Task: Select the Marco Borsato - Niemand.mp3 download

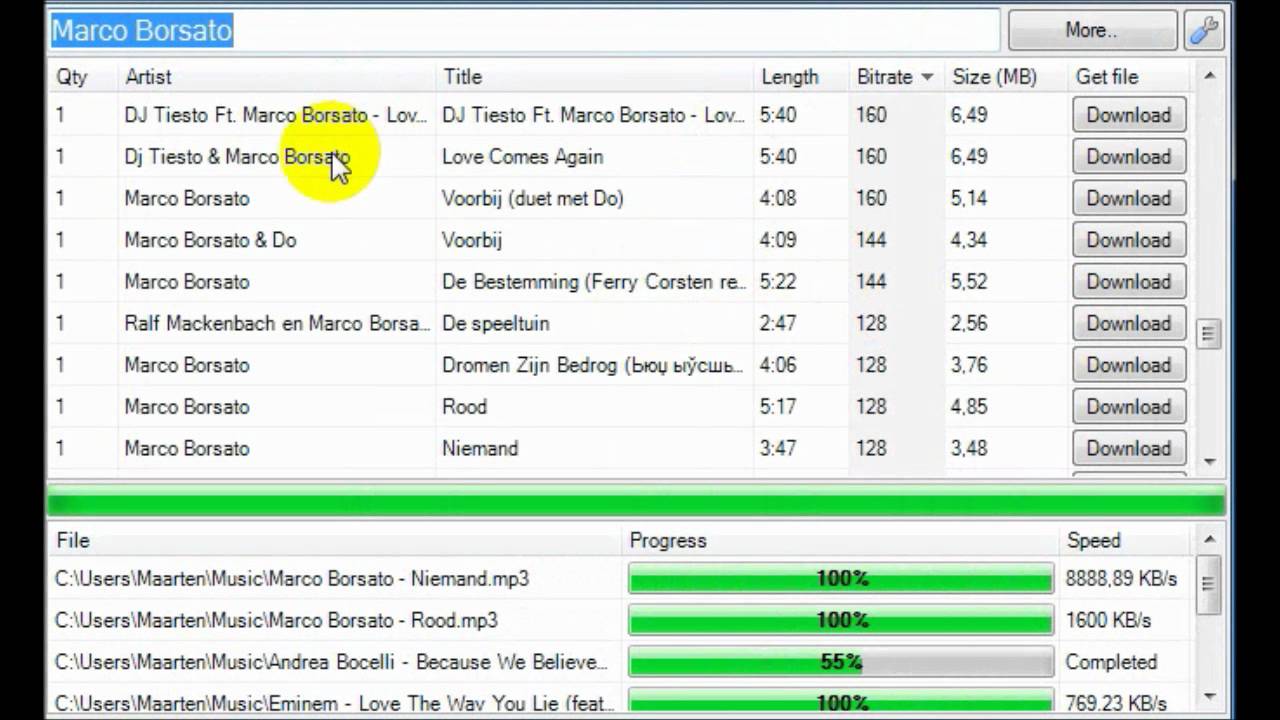Action: [x=292, y=579]
